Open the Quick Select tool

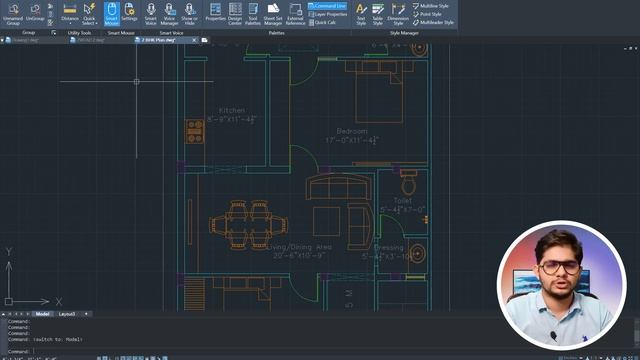[x=89, y=14]
